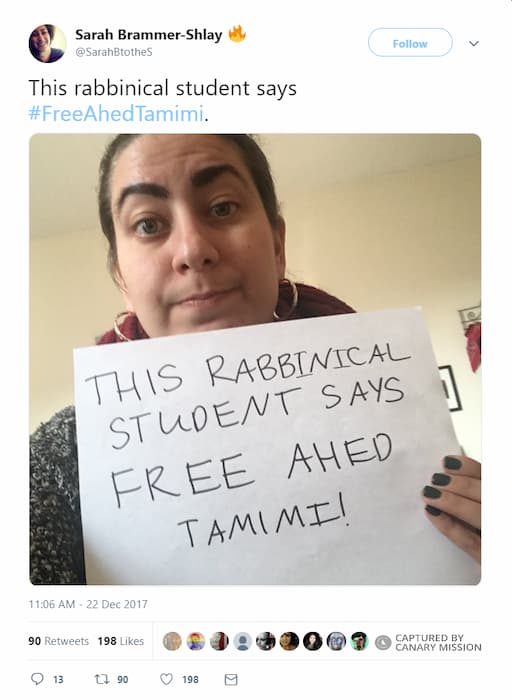Viewport: 512px width, 700px height.
Task: Click the first liker avatar in row
Action: coord(172,641)
